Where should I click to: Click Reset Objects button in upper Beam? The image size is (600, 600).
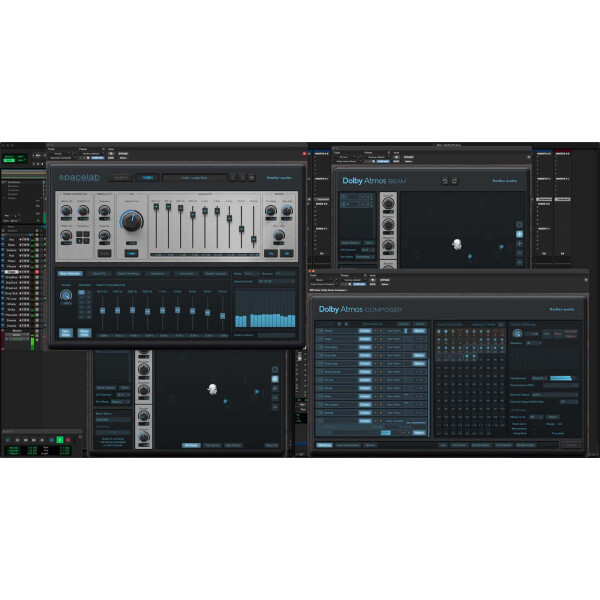351,243
